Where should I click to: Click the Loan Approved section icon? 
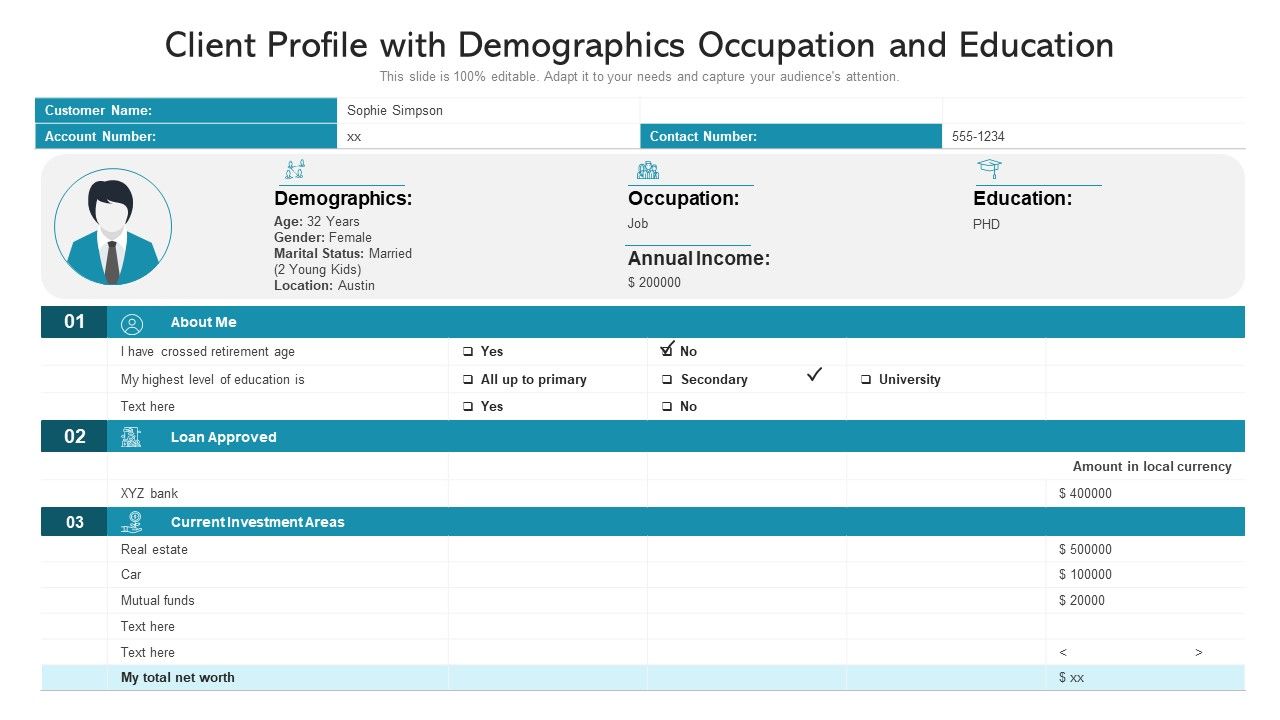131,437
